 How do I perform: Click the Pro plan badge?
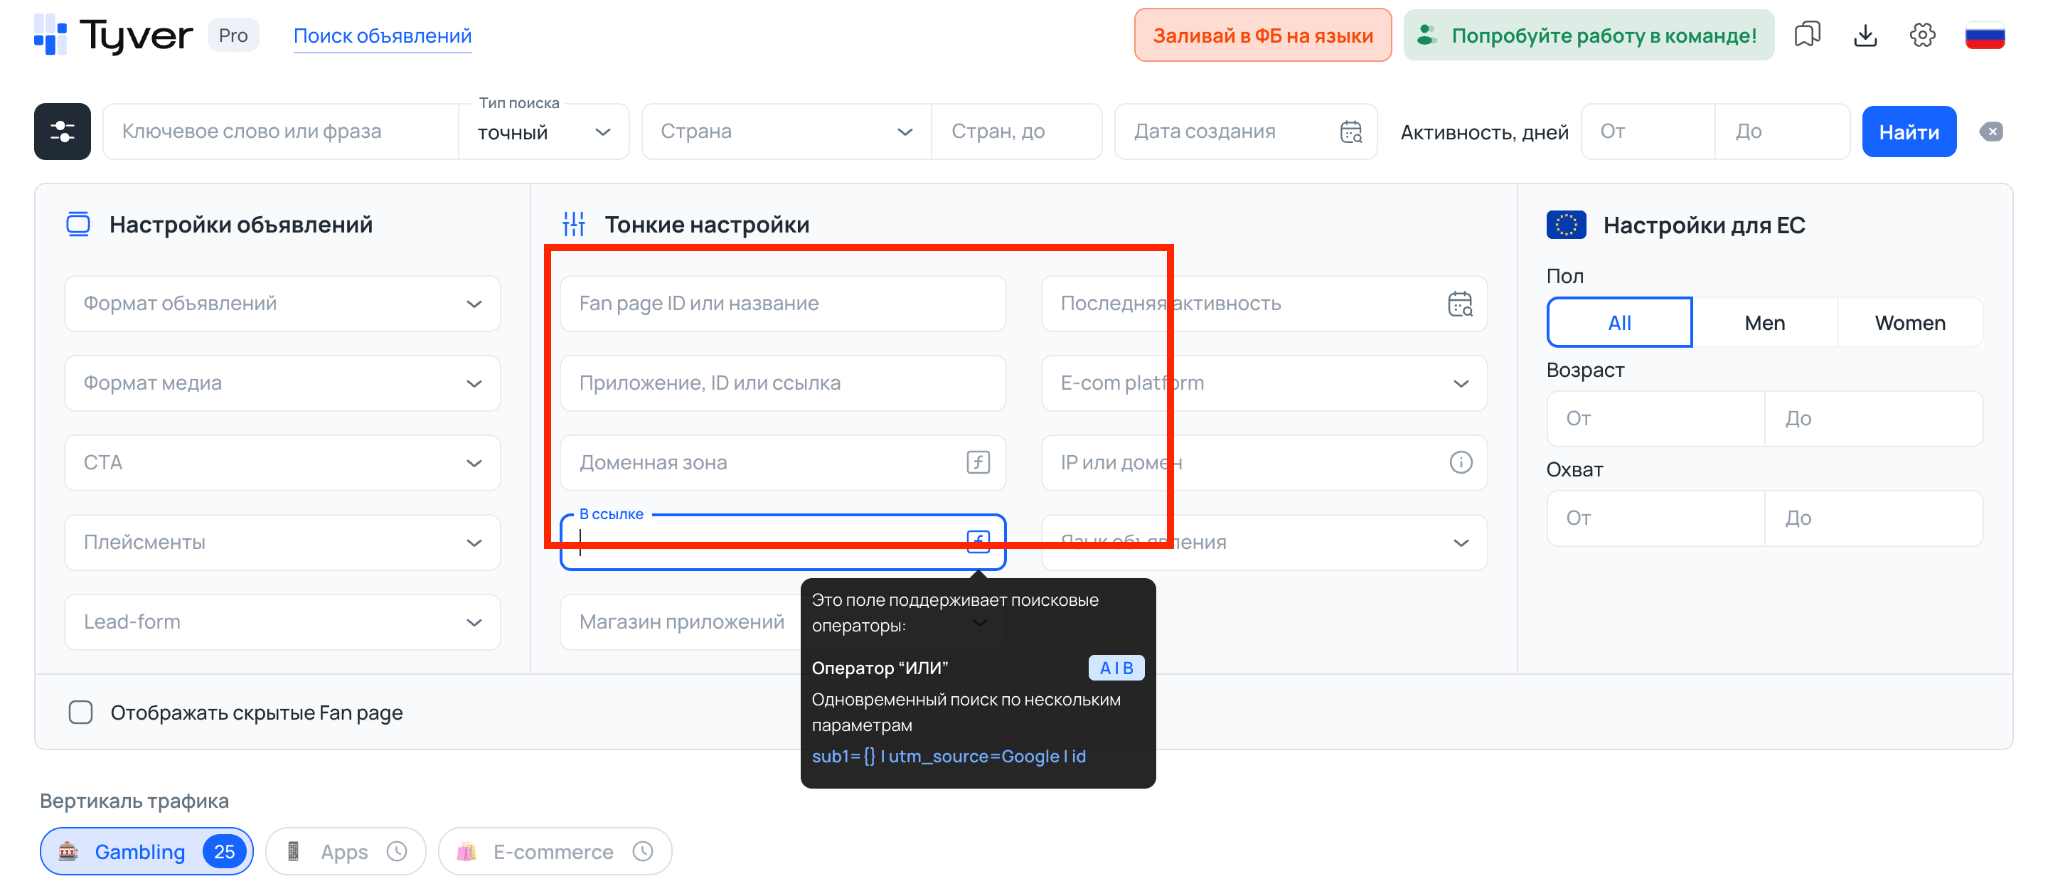click(x=233, y=35)
